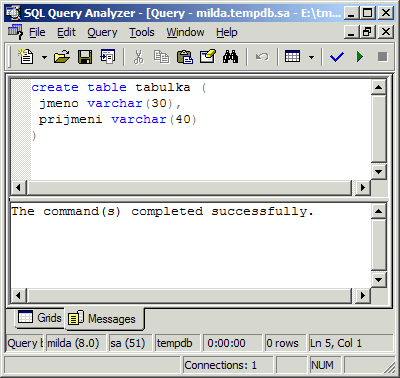Click 'Connections: 1' status bar text
The height and width of the screenshot is (378, 400).
(221, 365)
